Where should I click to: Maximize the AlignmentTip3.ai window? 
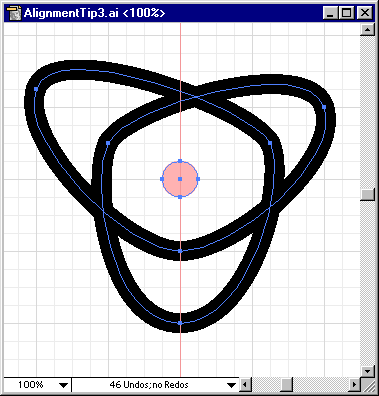click(346, 13)
